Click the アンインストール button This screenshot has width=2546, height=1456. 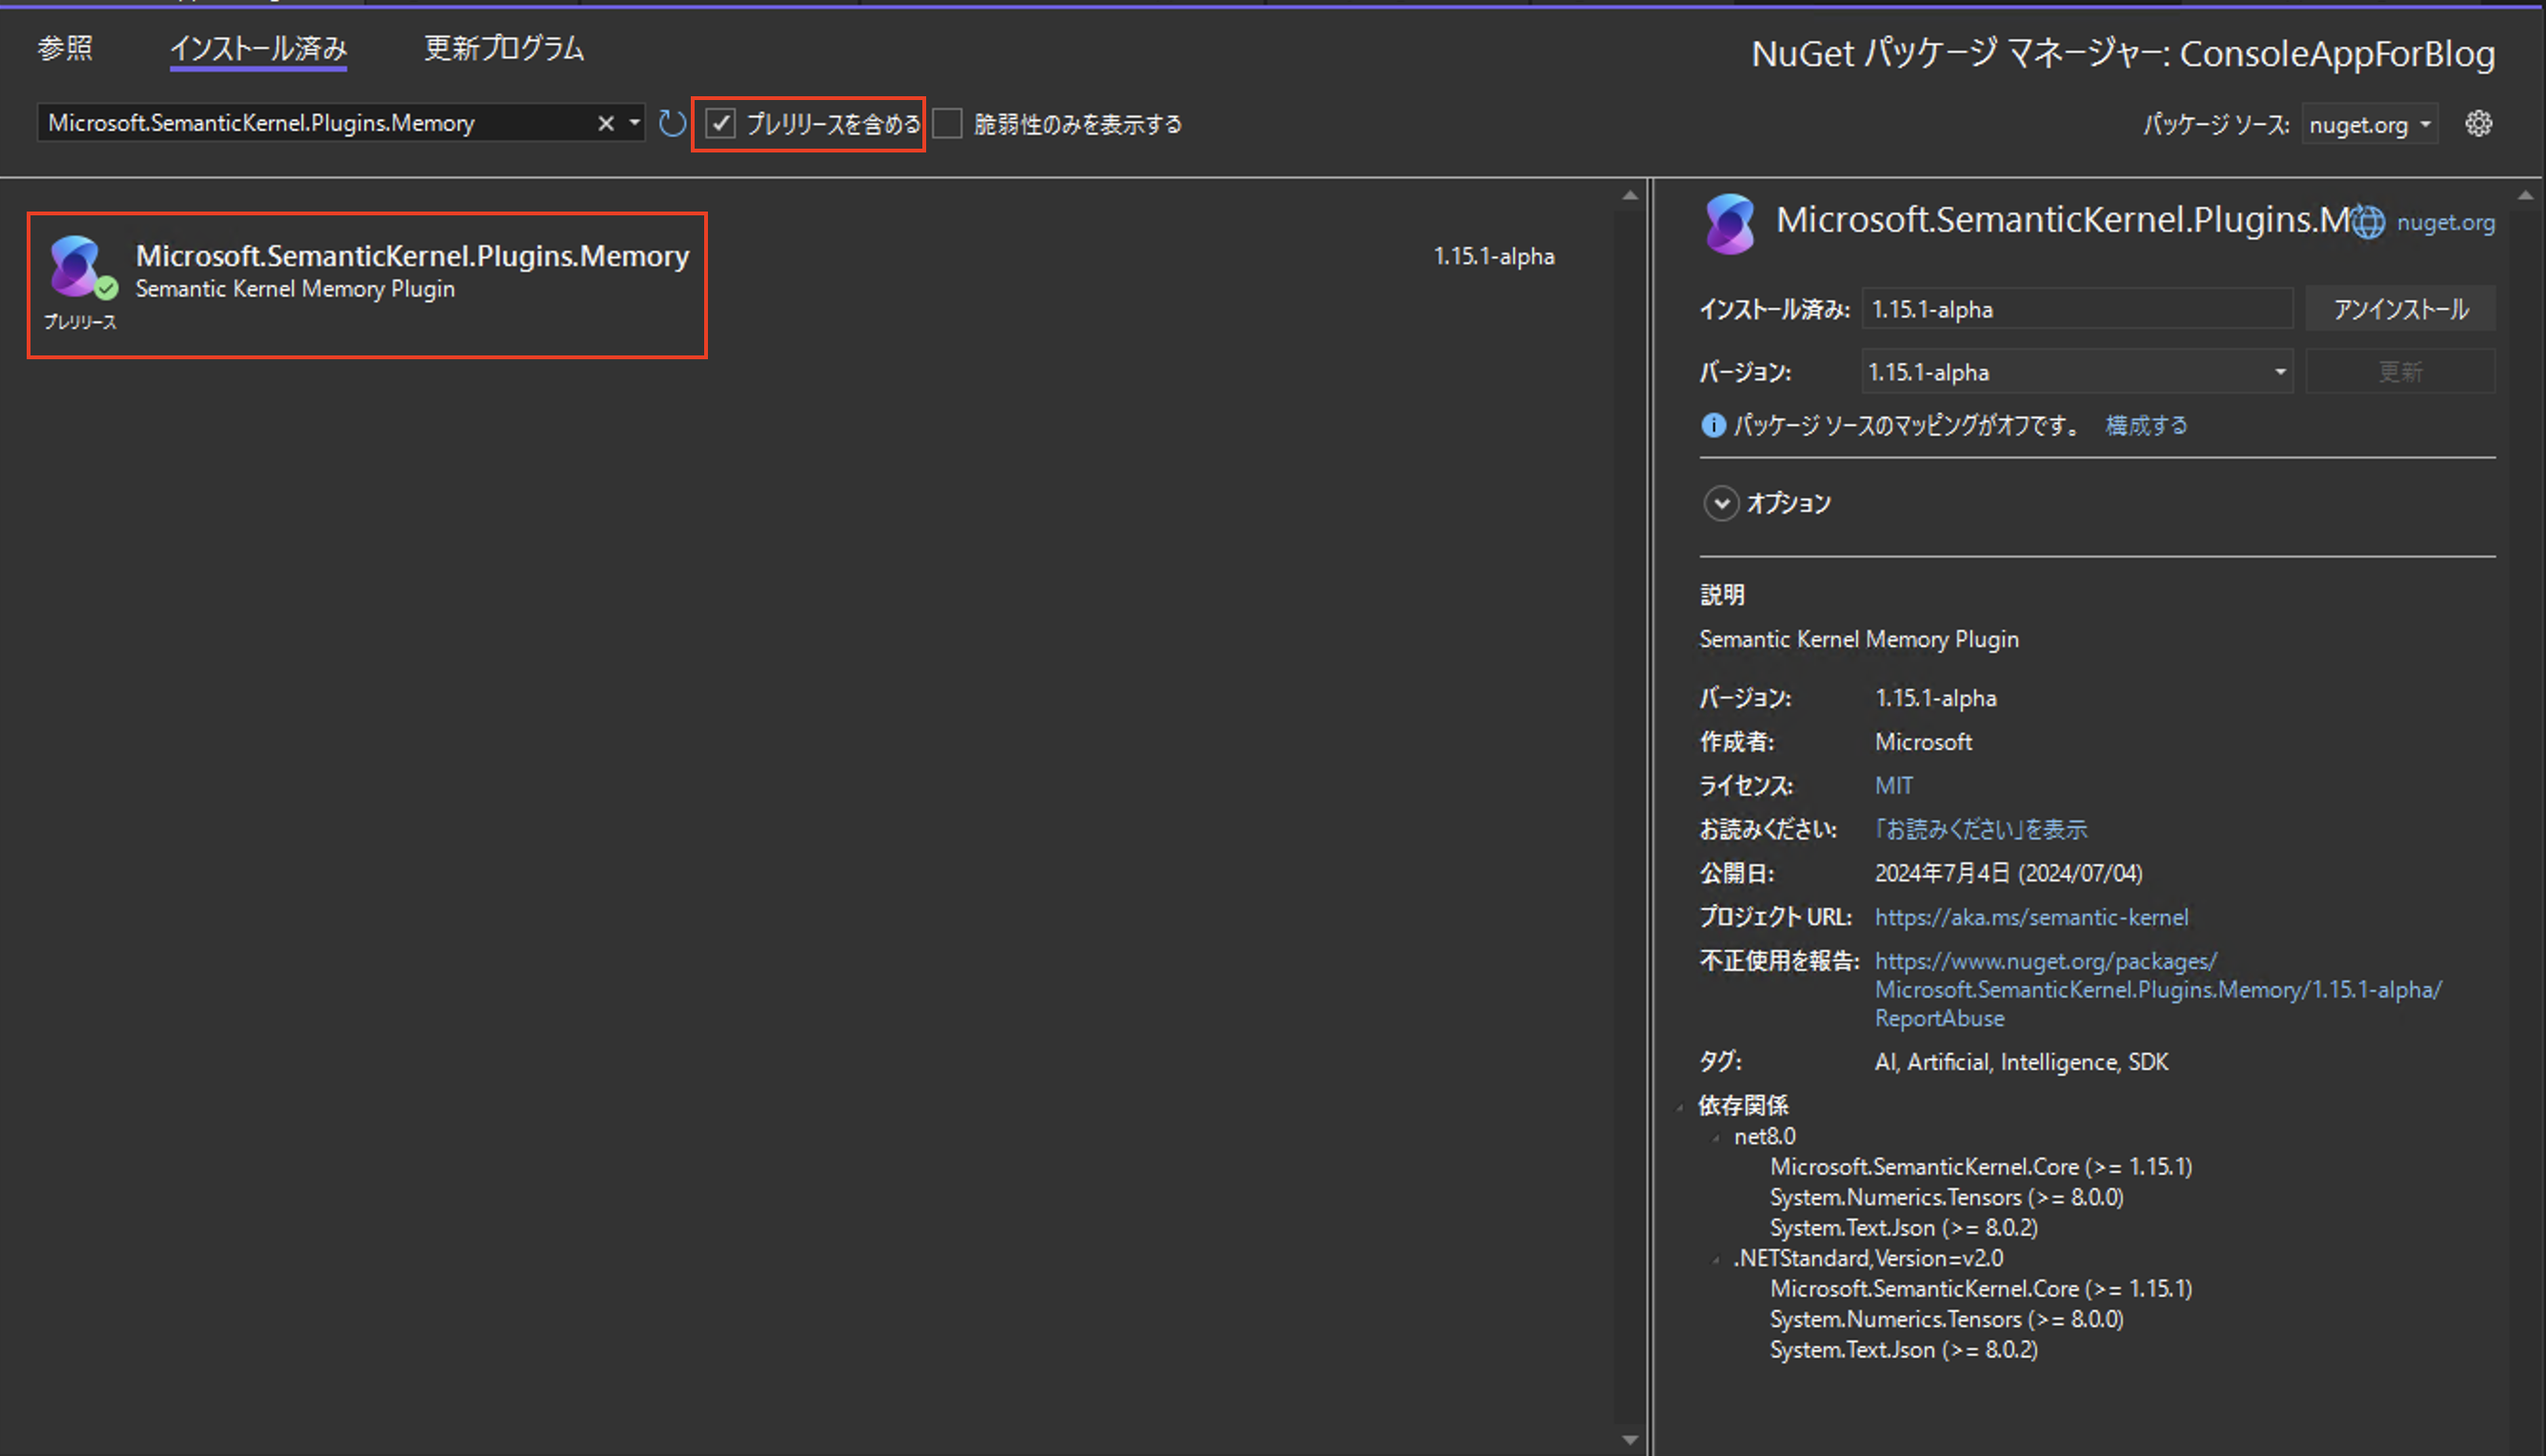click(x=2400, y=308)
